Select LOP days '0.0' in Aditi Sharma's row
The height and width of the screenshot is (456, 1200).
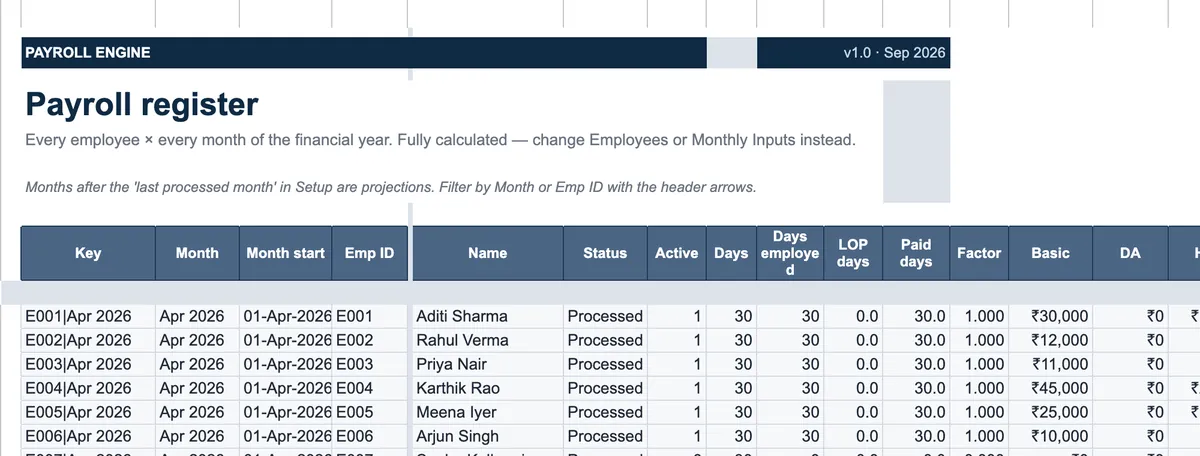[853, 316]
